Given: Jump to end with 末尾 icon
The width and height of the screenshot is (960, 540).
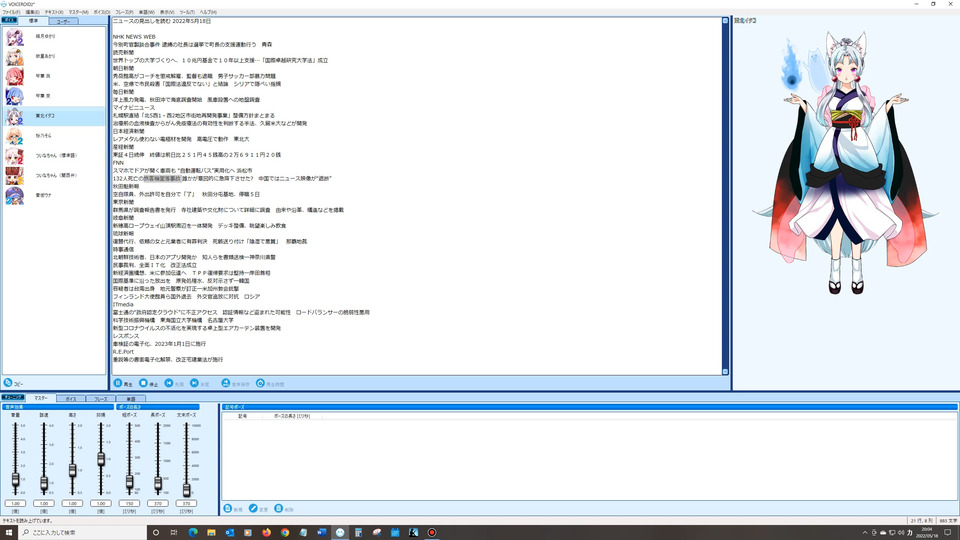Looking at the screenshot, I should 194,383.
